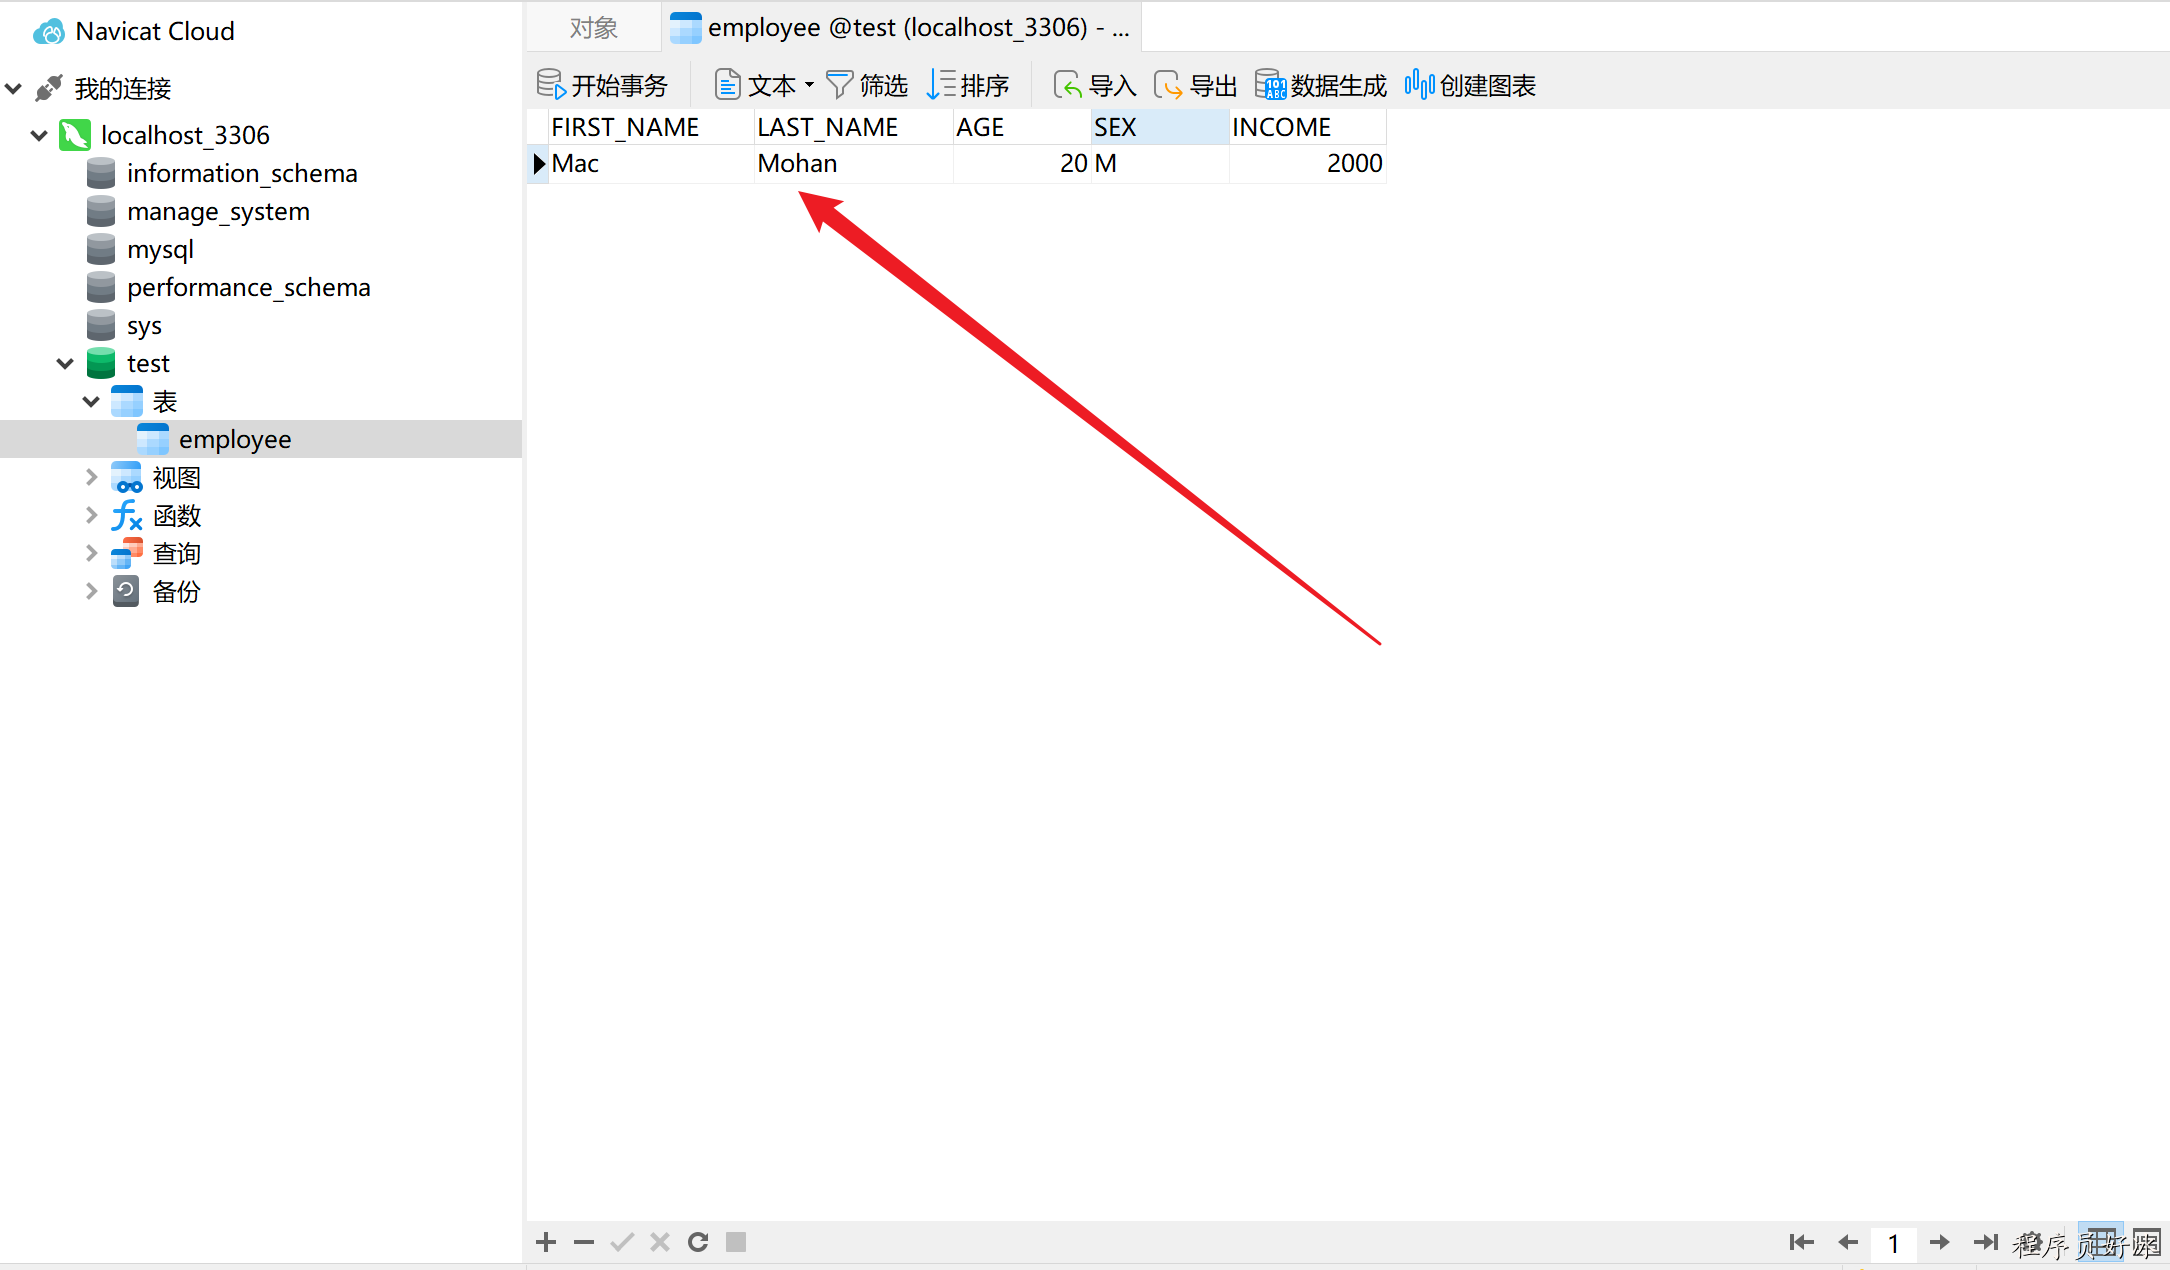
Task: Delete record with the minus button
Action: coord(584,1242)
